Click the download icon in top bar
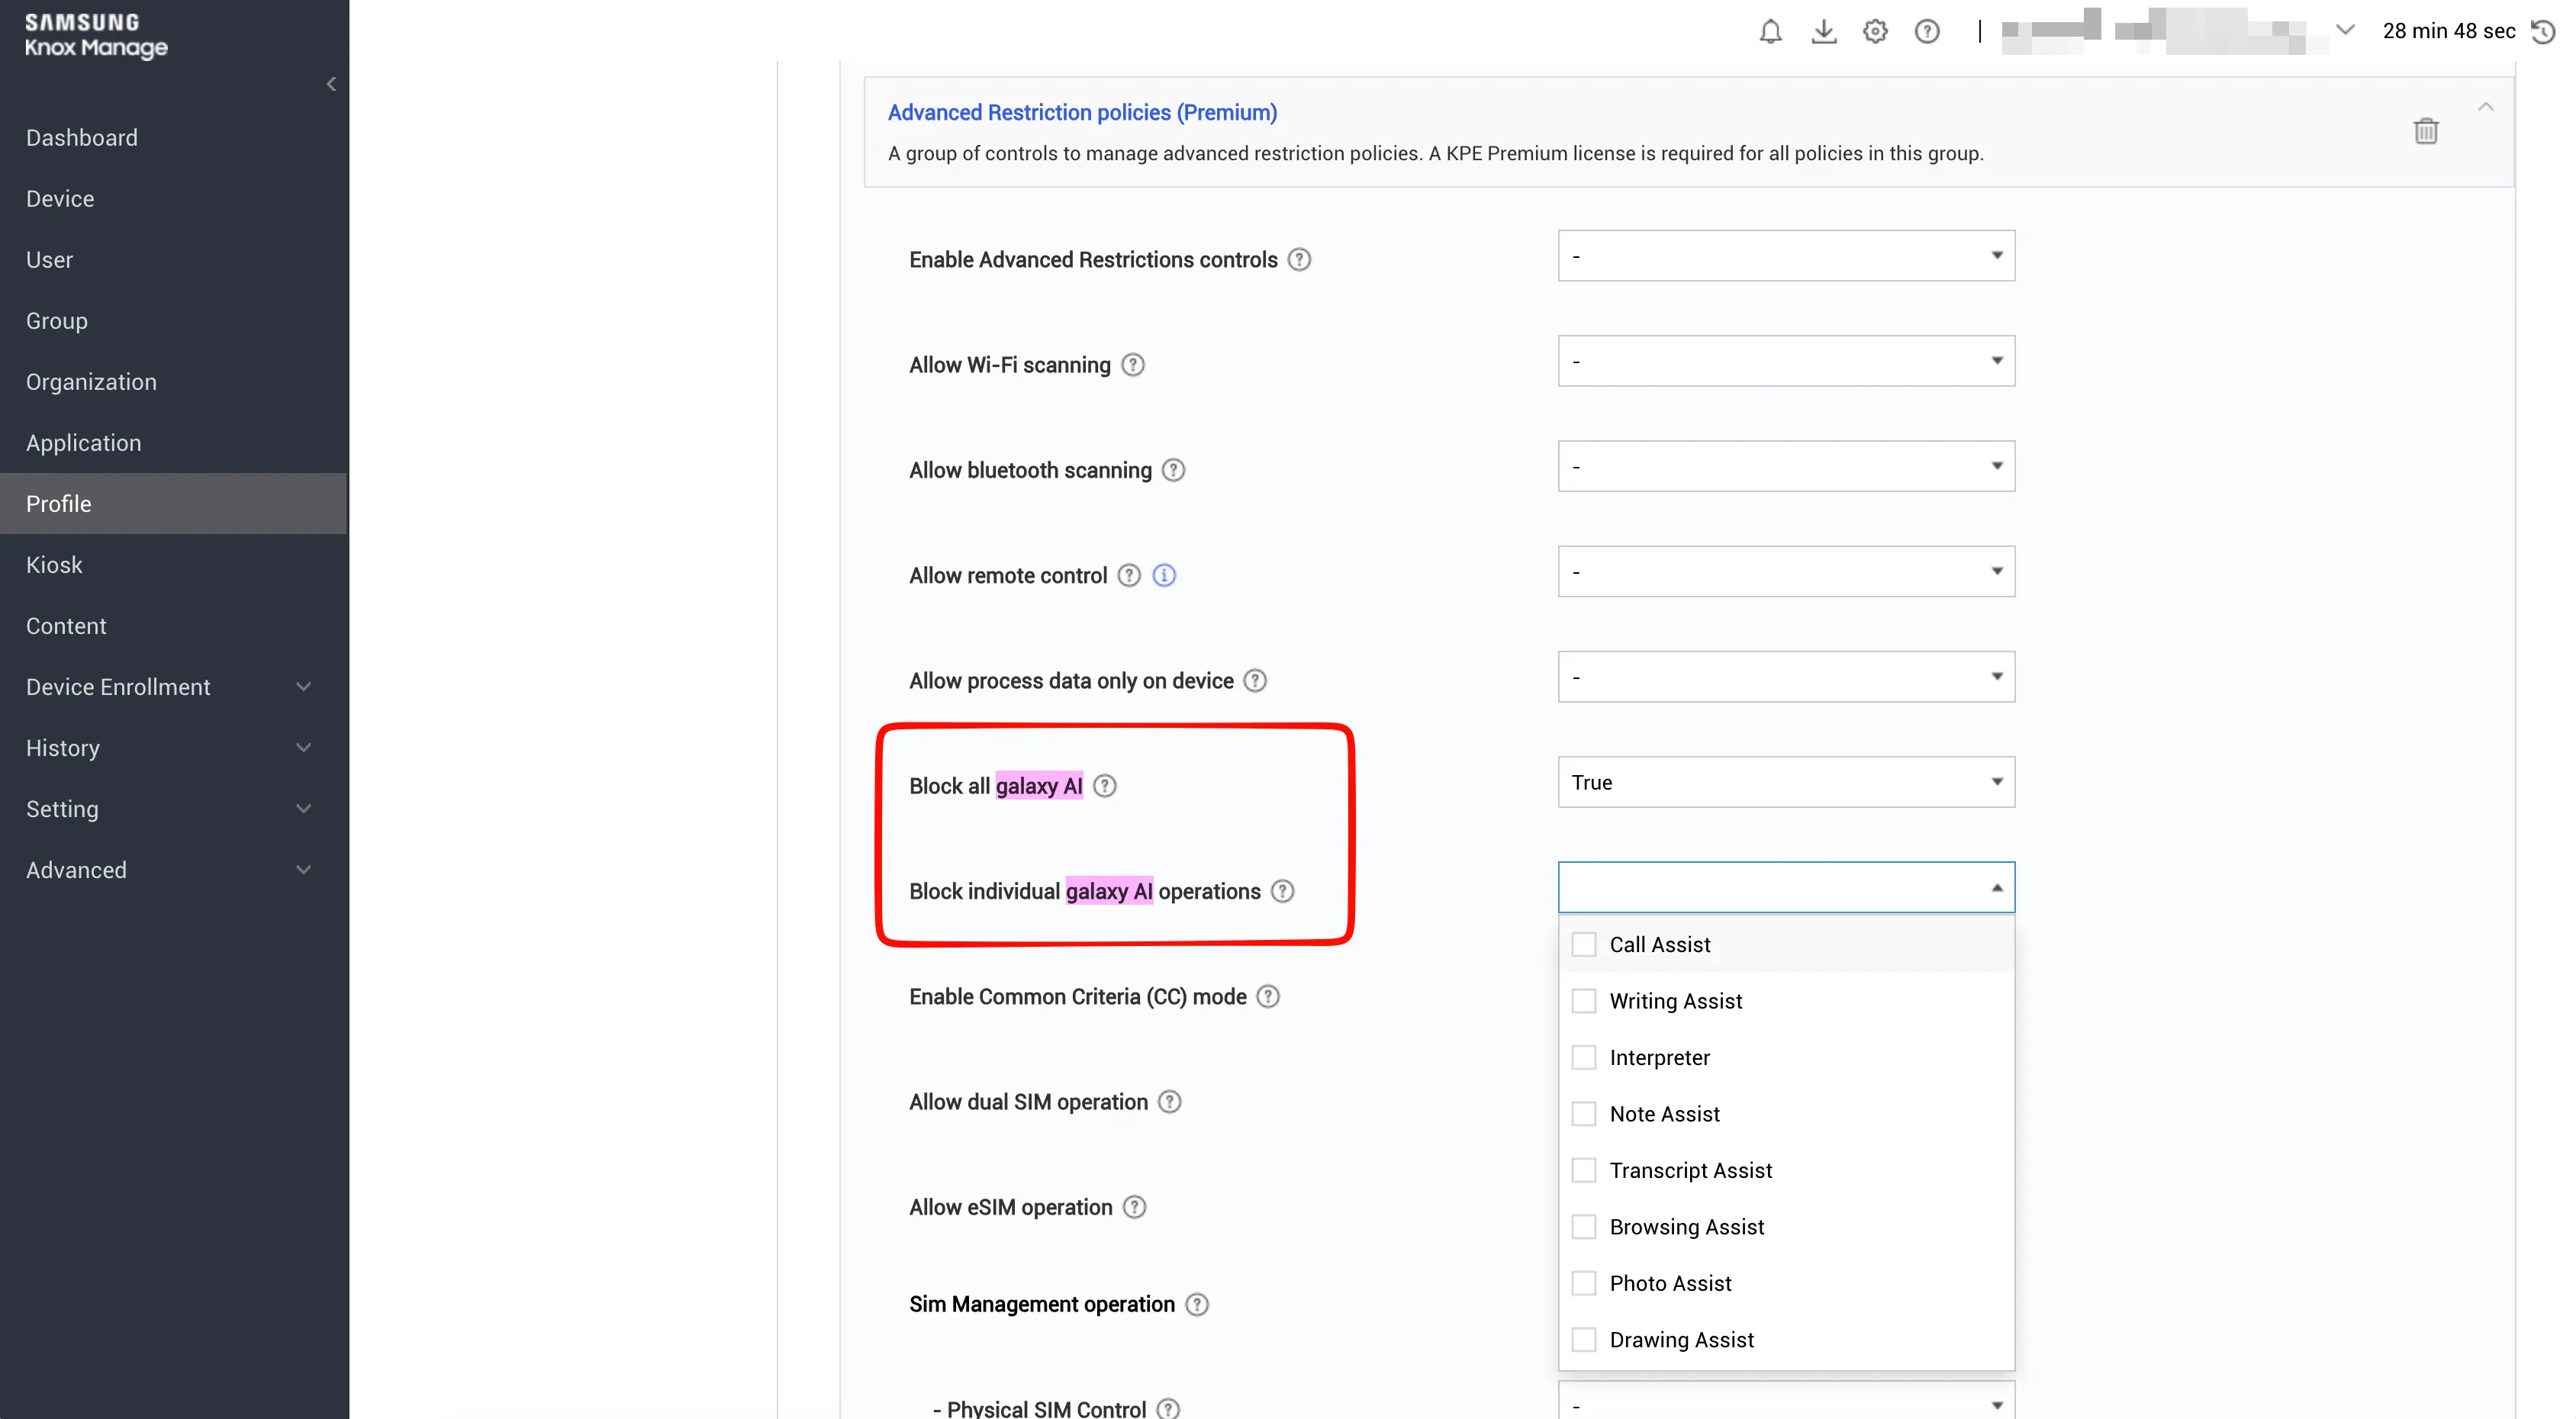Viewport: 2576px width, 1419px height. click(x=1824, y=31)
